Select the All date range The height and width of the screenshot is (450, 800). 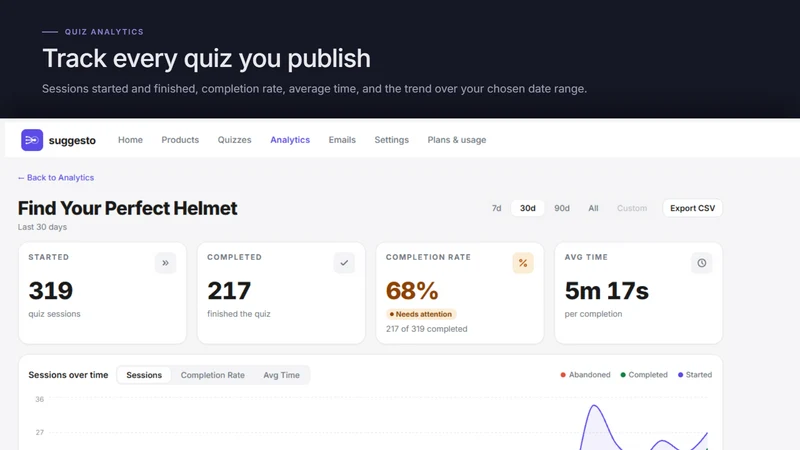click(593, 208)
